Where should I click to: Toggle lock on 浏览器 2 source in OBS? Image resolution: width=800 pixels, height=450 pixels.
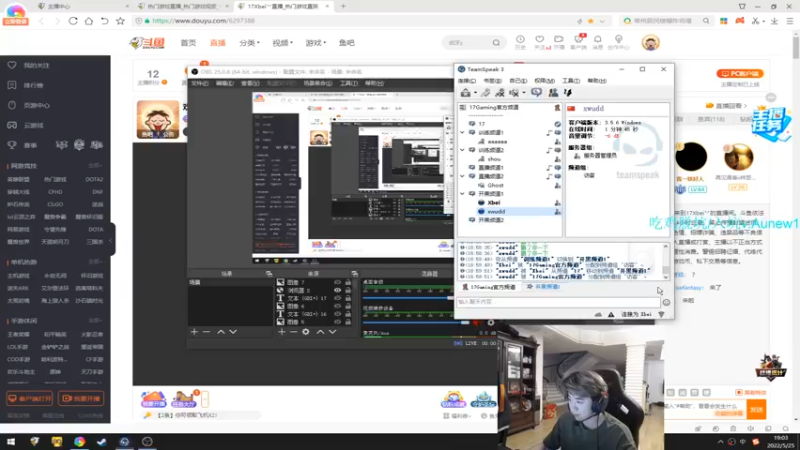(x=348, y=290)
